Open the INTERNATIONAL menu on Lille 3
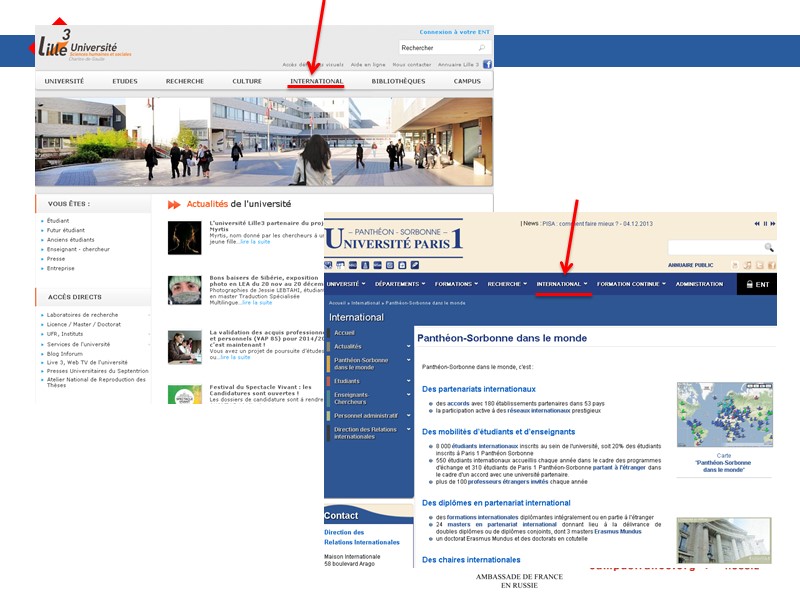Screen dimensions: 800x600 pos(316,81)
